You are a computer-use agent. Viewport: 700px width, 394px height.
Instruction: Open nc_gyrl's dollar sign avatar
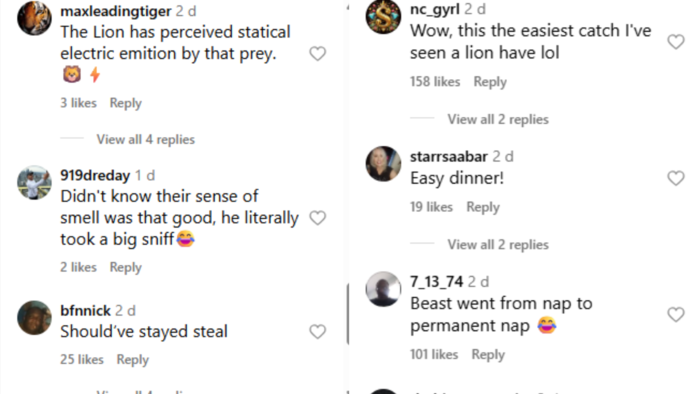pyautogui.click(x=383, y=17)
